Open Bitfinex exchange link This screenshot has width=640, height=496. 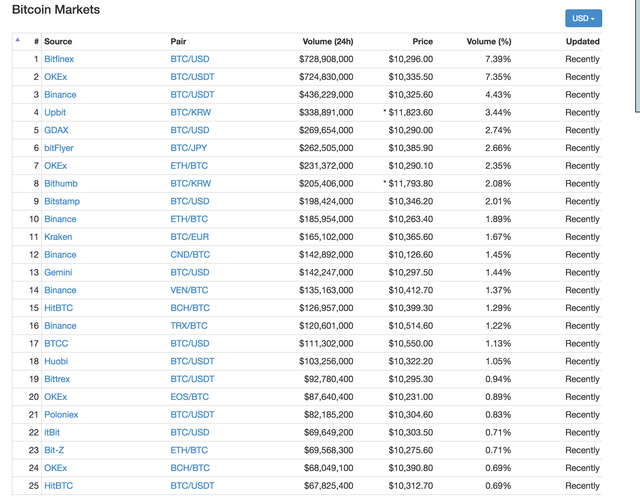pyautogui.click(x=59, y=59)
